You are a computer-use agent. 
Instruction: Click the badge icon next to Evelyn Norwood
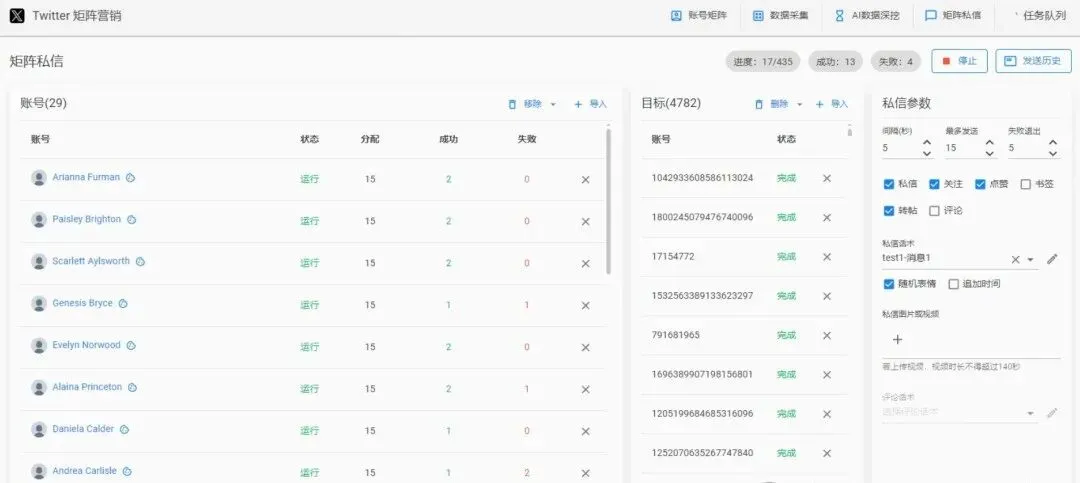point(131,345)
